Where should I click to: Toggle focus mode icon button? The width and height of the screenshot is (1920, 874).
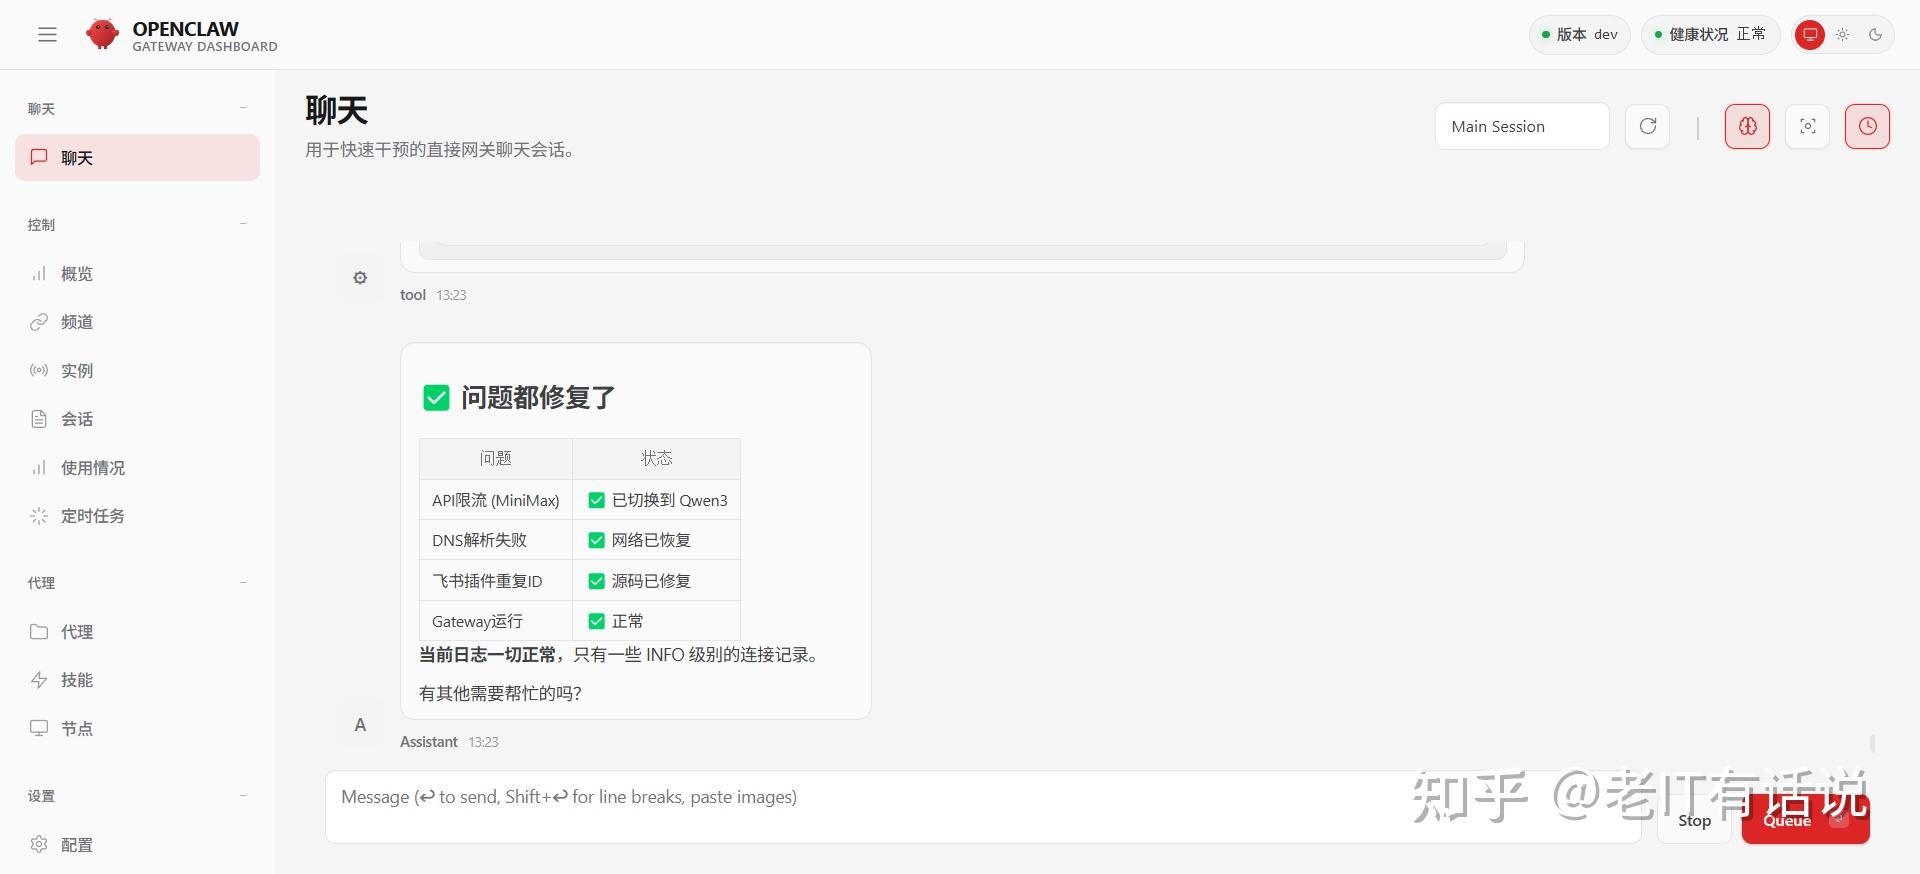(1808, 126)
